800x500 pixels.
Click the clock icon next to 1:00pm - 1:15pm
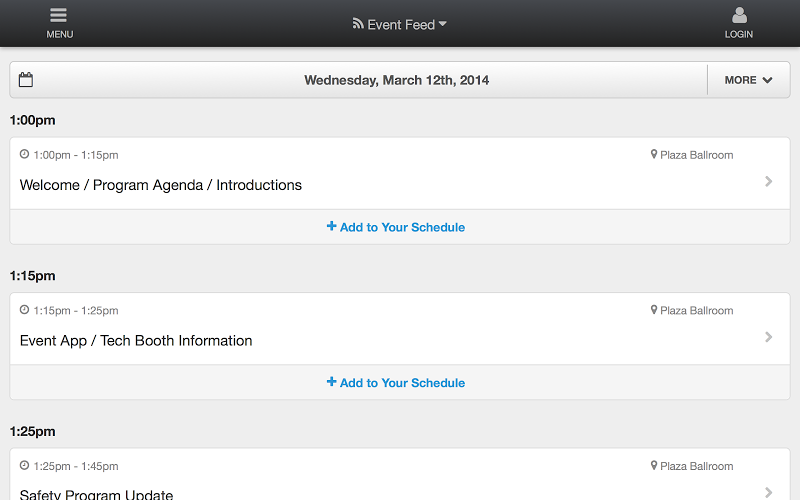pos(24,154)
